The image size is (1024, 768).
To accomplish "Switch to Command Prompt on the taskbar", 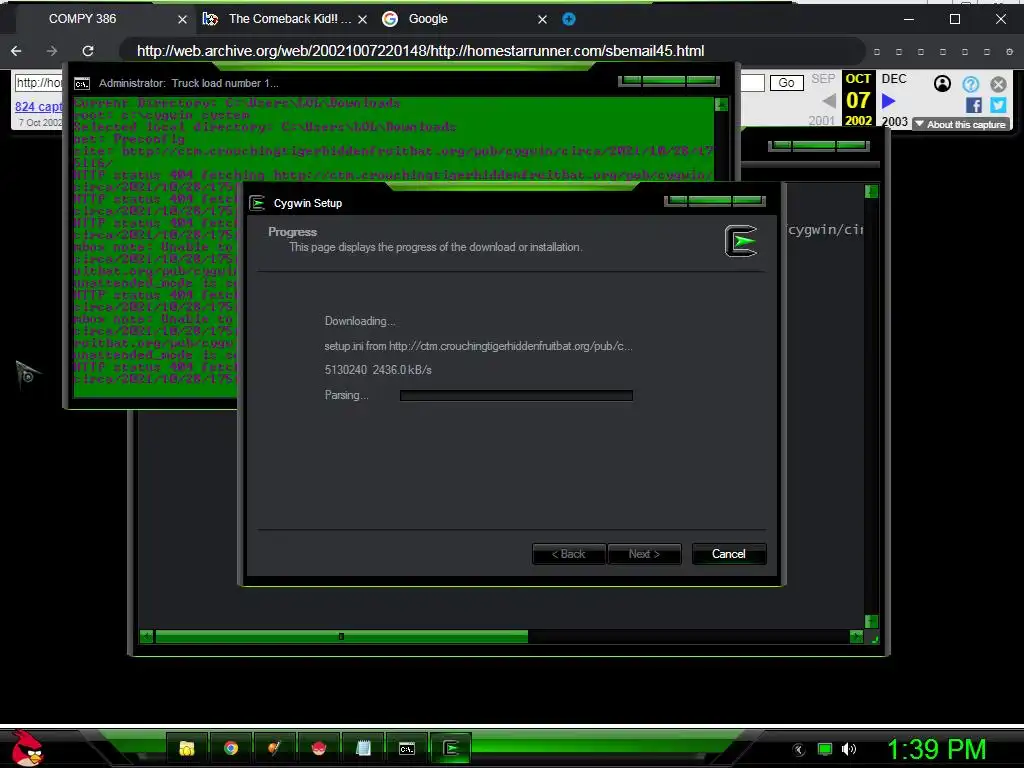I will [407, 748].
